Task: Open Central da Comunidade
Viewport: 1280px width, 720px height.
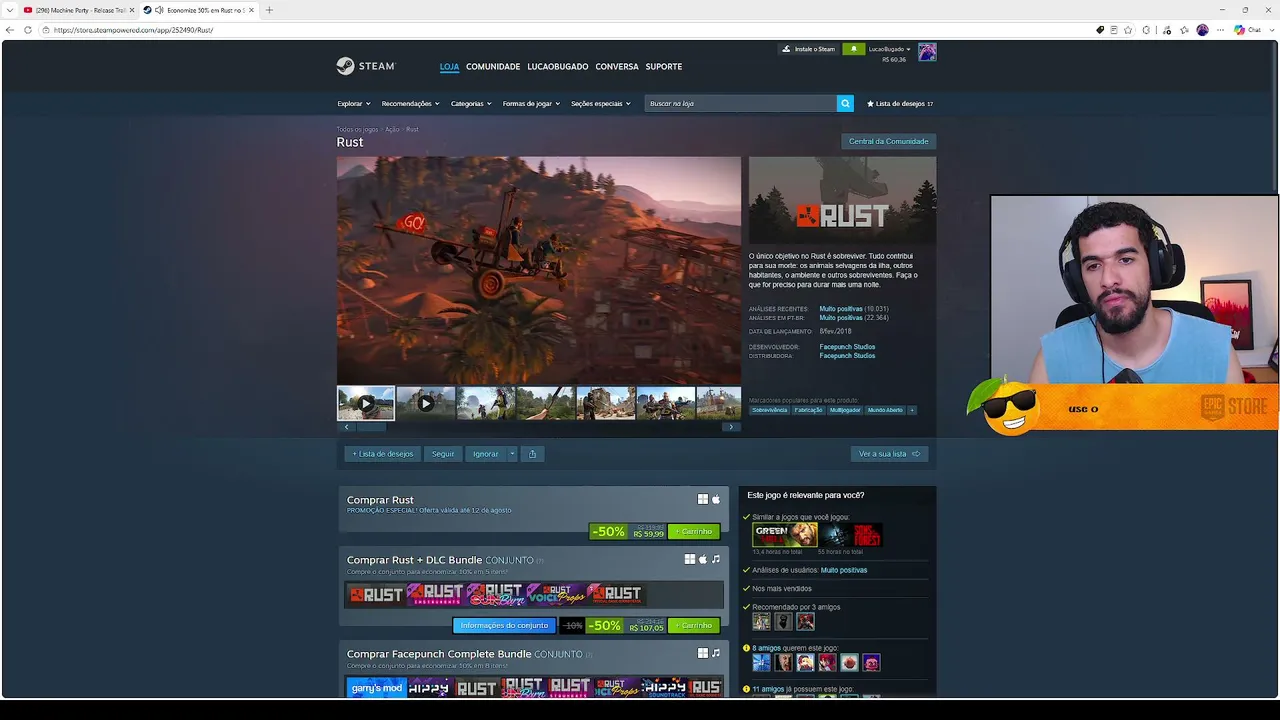Action: (889, 141)
